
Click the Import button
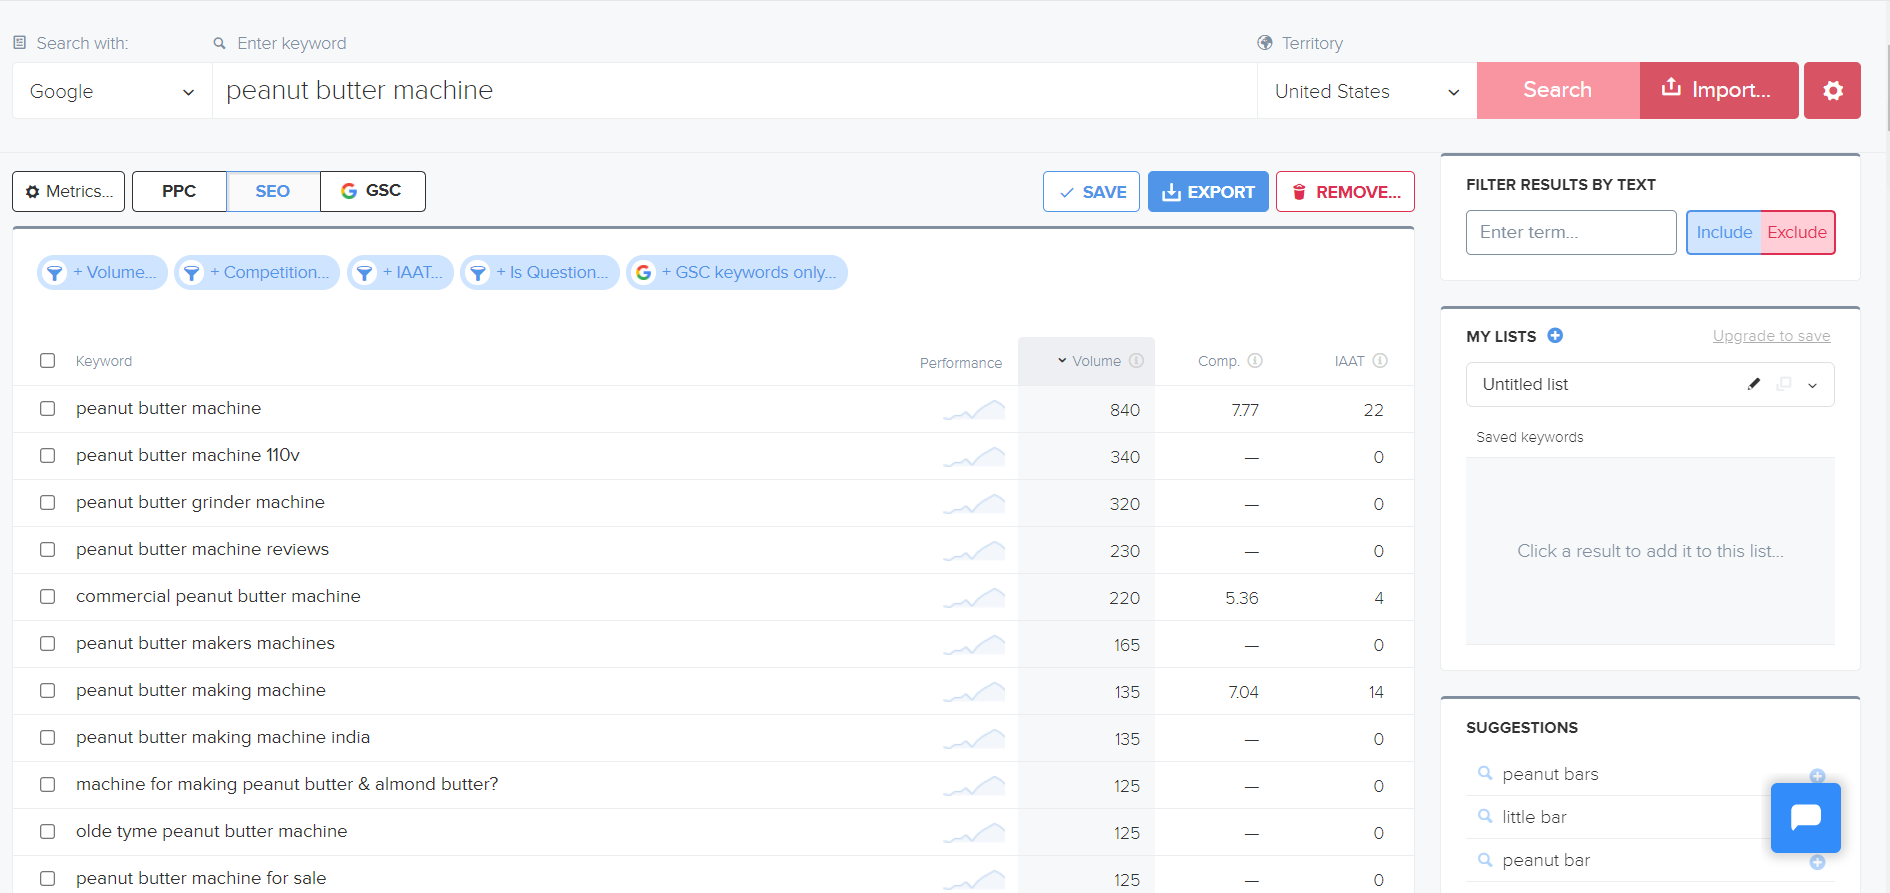pyautogui.click(x=1719, y=90)
